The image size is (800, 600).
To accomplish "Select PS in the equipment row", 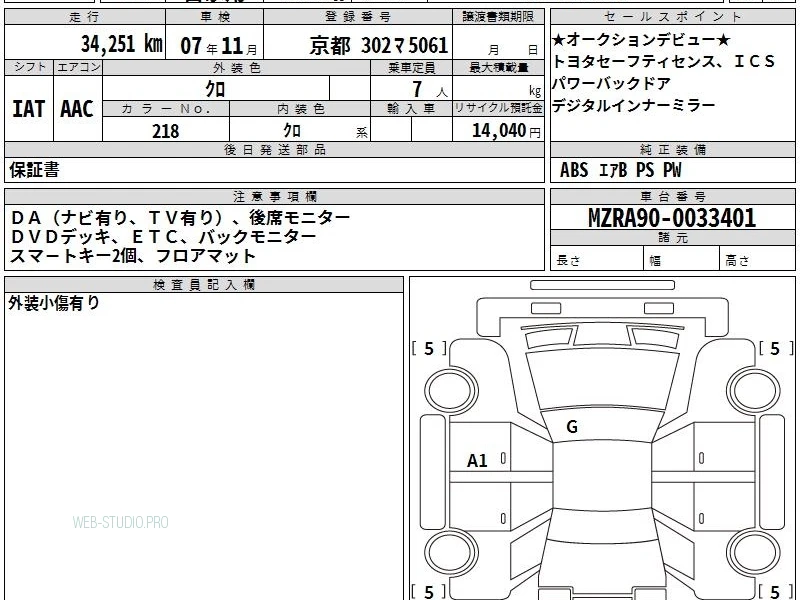I will tap(645, 170).
